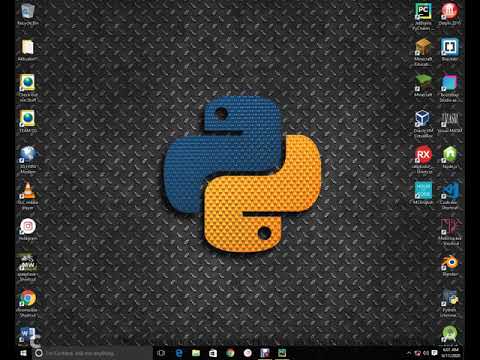Launch Minecraft grass block desktop icon
Viewport: 480px width, 360px height.
(423, 85)
